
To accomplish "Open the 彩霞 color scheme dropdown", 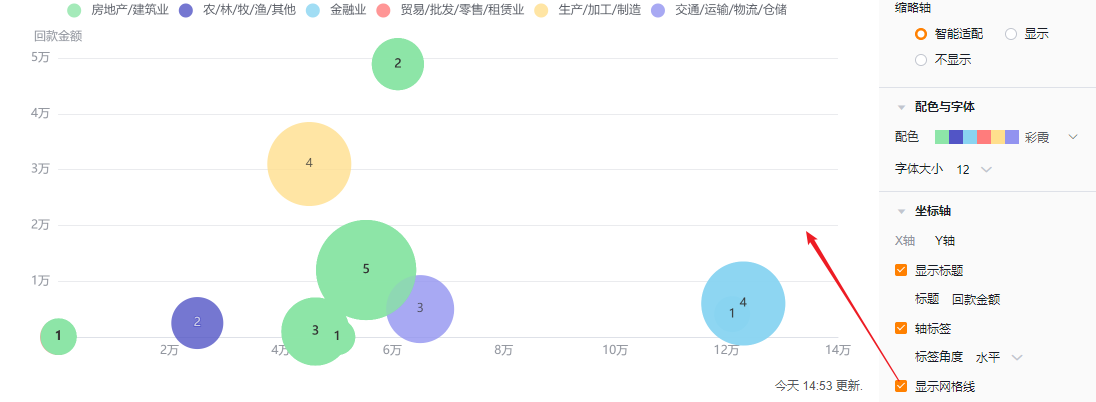I will pos(1074,137).
